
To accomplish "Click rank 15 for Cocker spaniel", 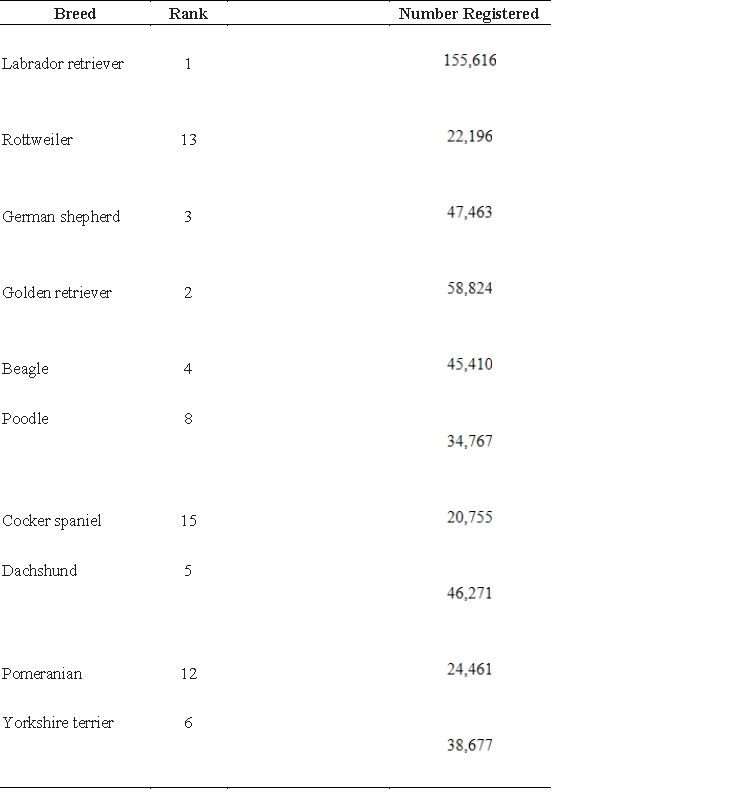I will pos(189,521).
